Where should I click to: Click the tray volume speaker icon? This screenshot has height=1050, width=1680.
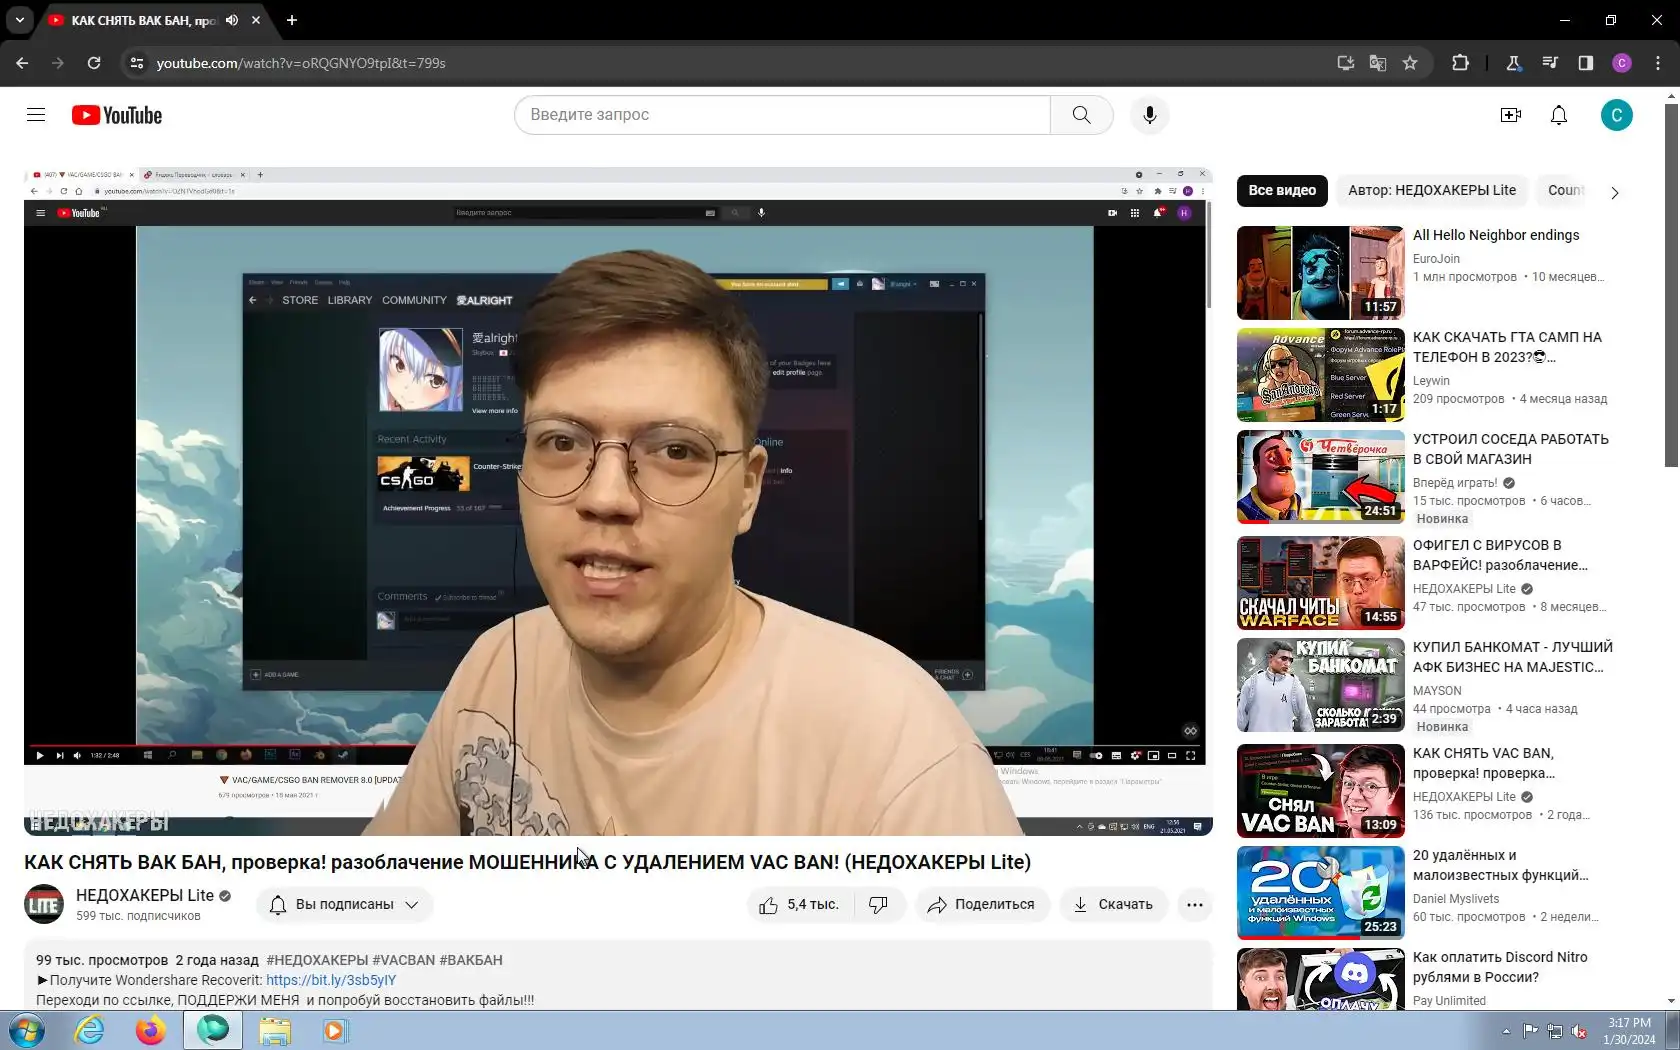point(1579,1031)
